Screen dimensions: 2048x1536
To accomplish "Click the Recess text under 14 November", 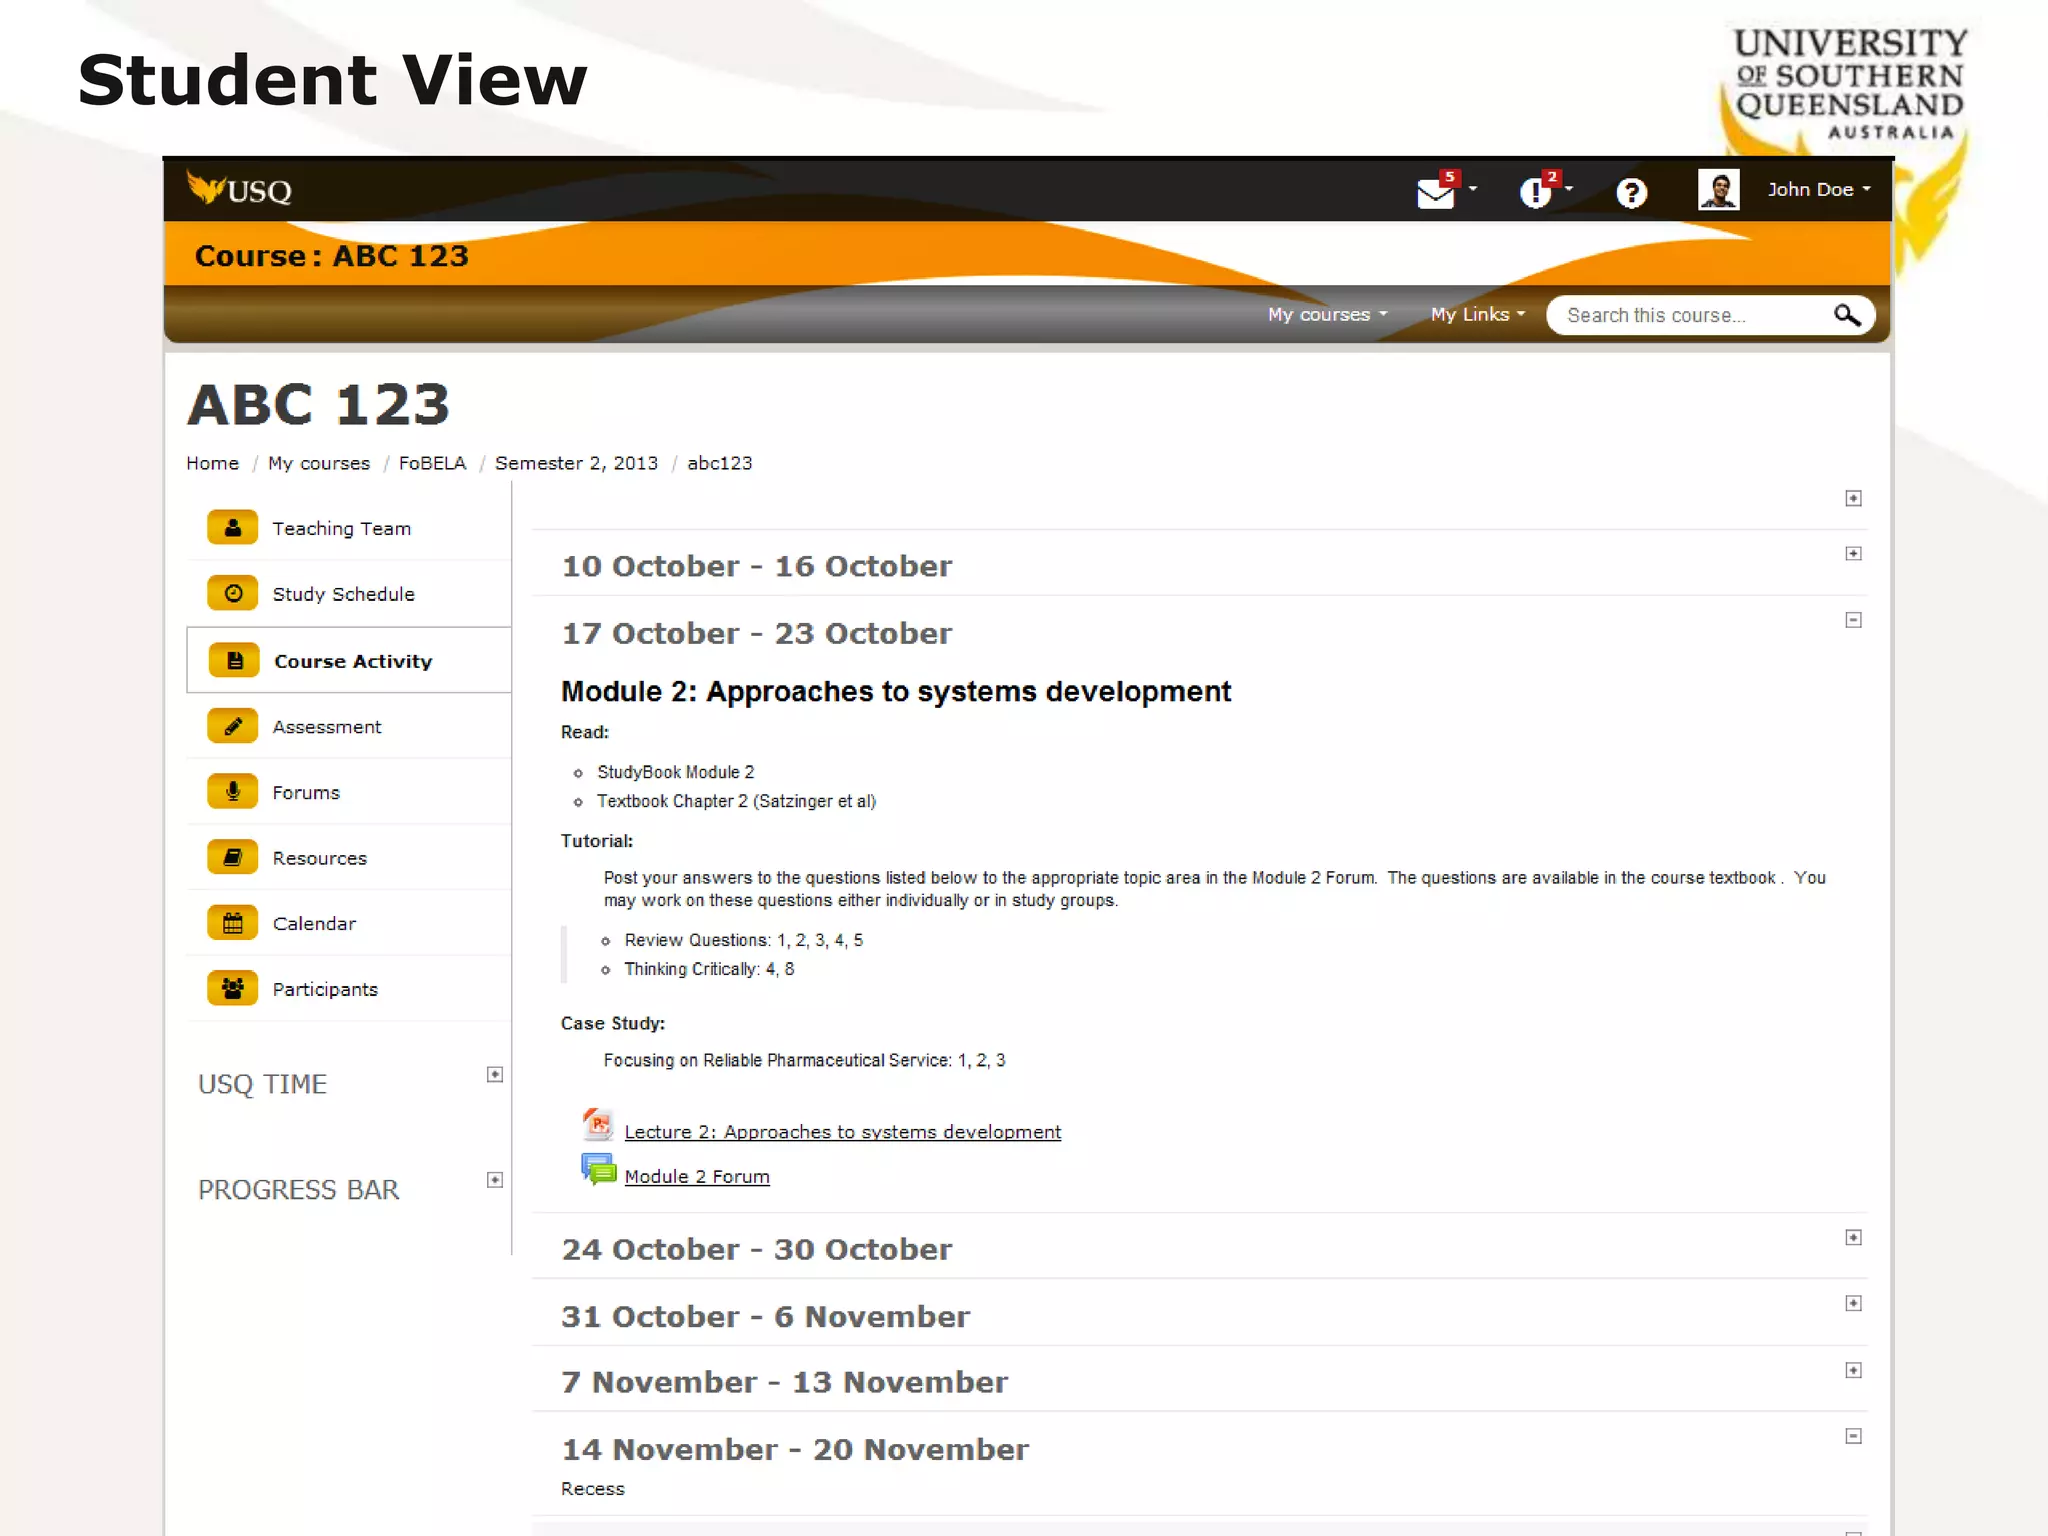I will tap(593, 1489).
